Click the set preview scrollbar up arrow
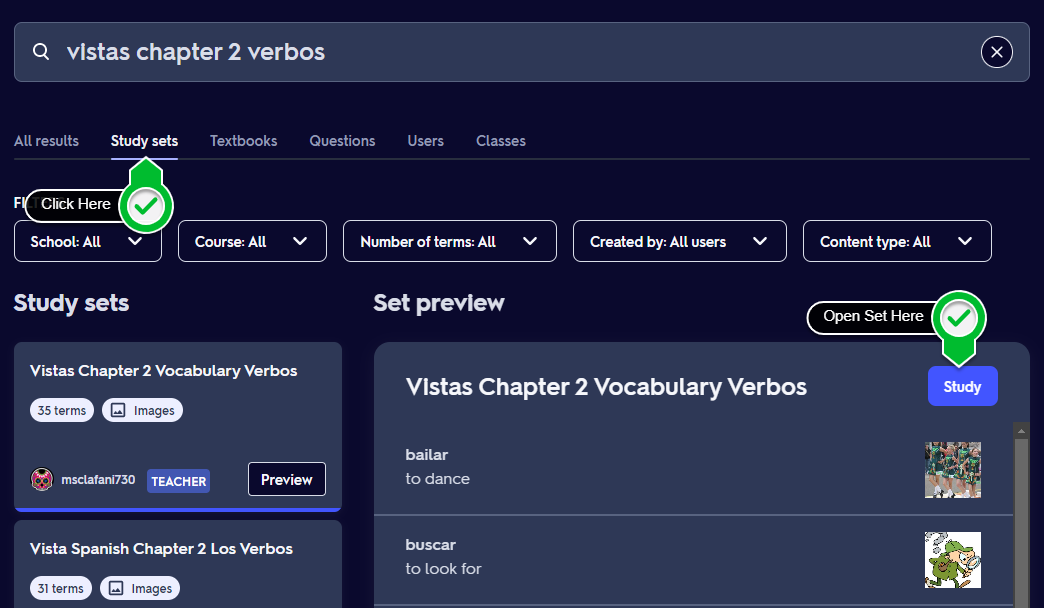The width and height of the screenshot is (1044, 608). click(x=1020, y=431)
